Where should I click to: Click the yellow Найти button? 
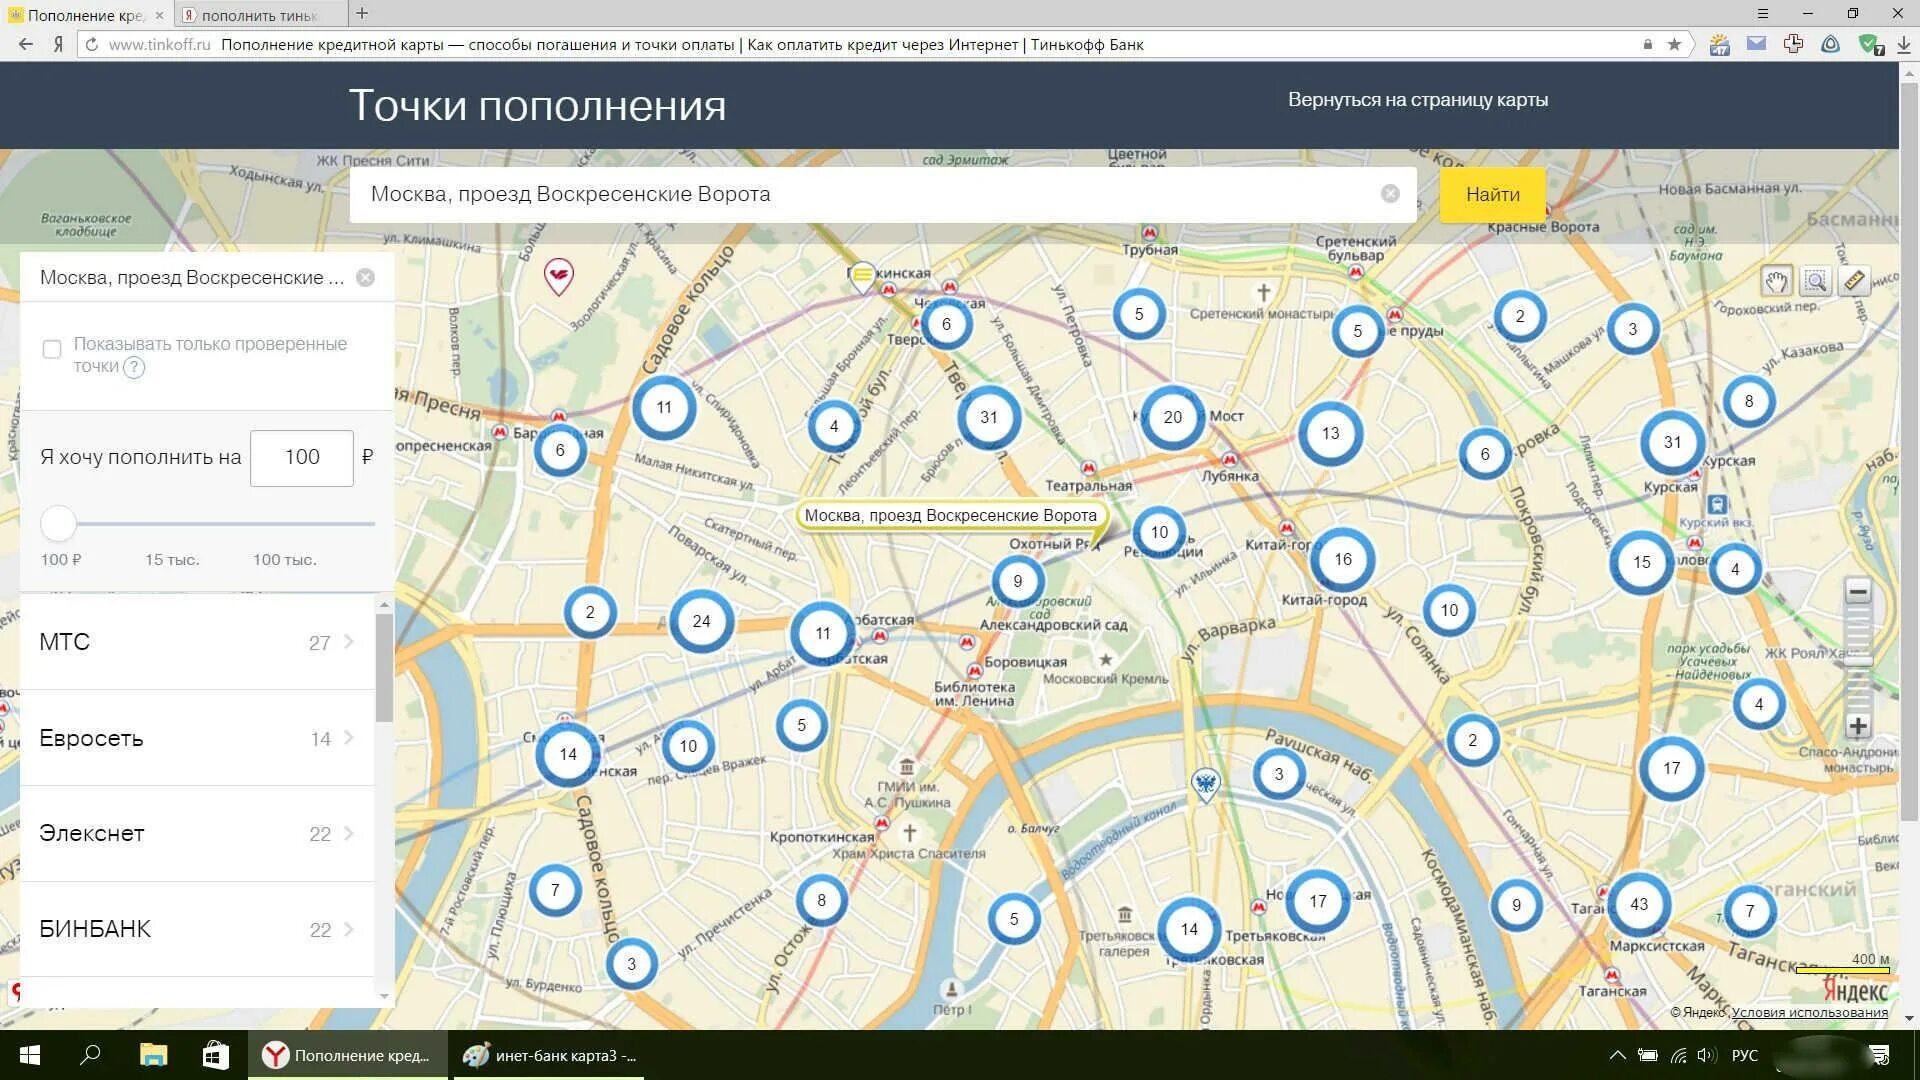tap(1492, 195)
